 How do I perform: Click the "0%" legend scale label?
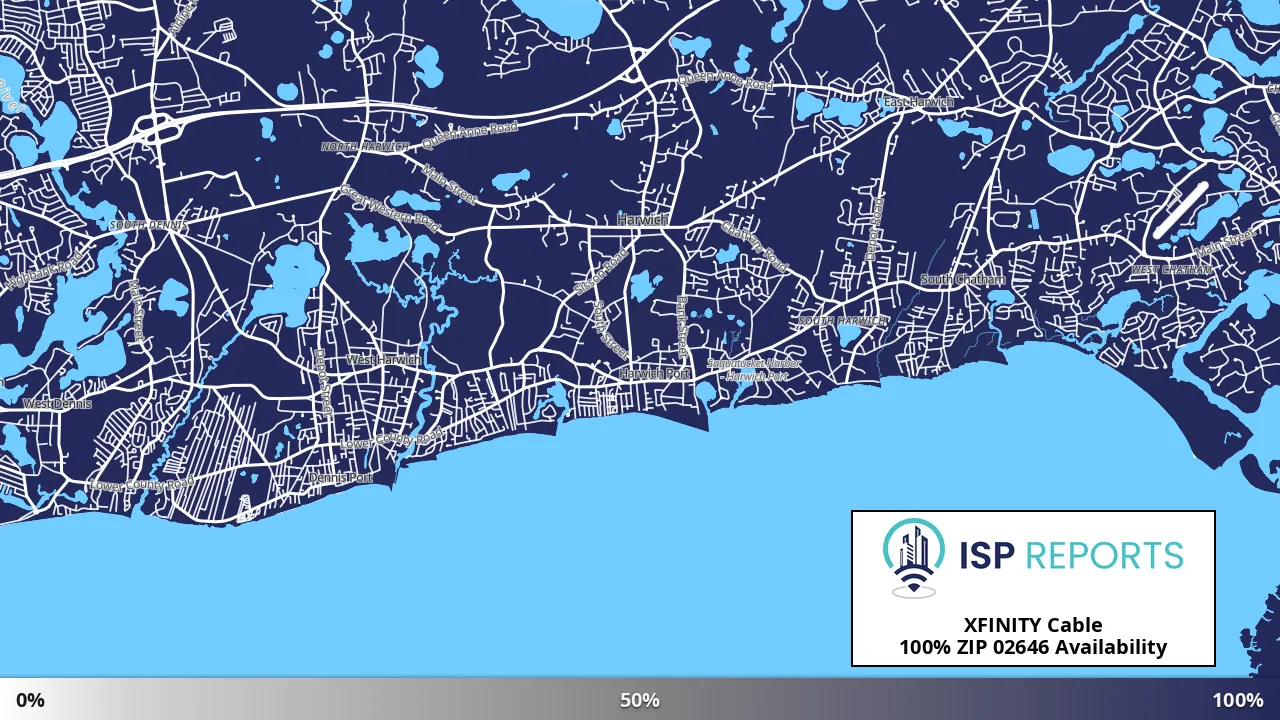pyautogui.click(x=30, y=700)
